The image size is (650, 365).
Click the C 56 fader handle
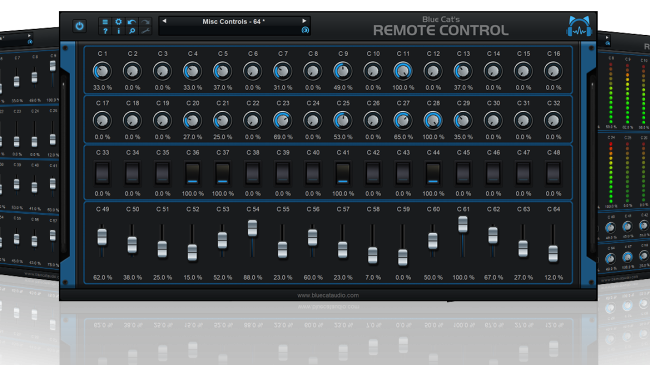(313, 238)
